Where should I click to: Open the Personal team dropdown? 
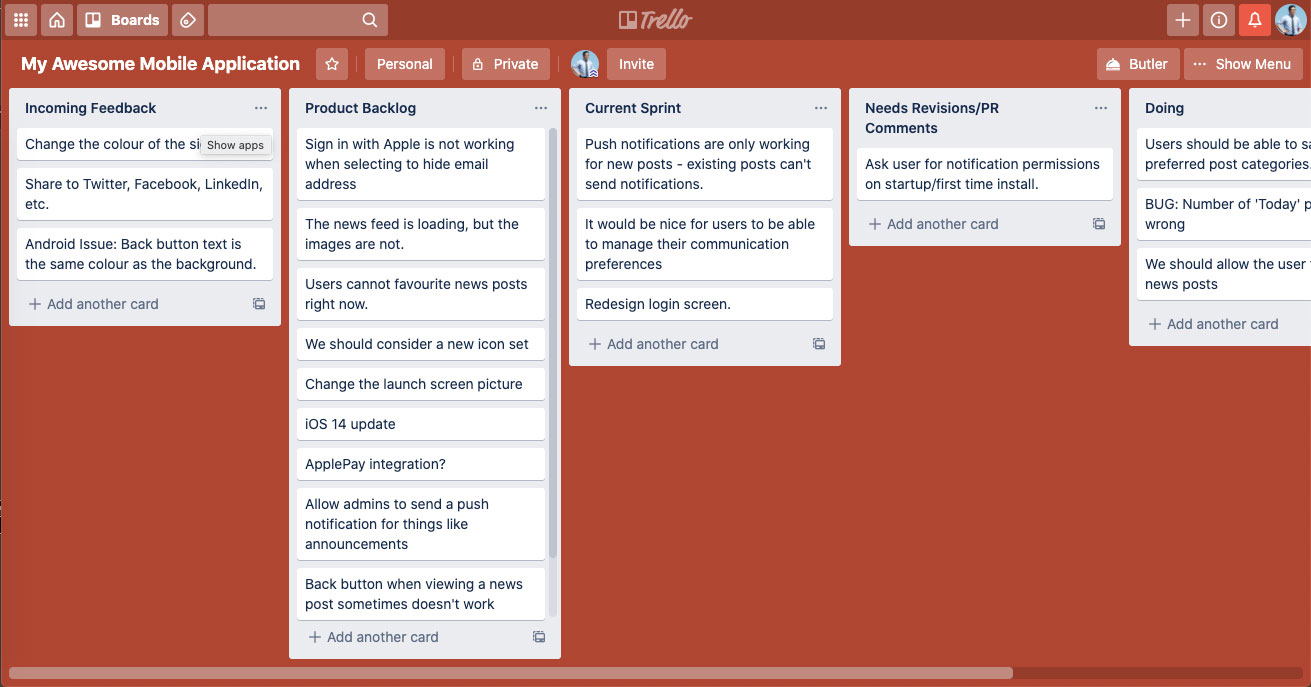click(404, 64)
